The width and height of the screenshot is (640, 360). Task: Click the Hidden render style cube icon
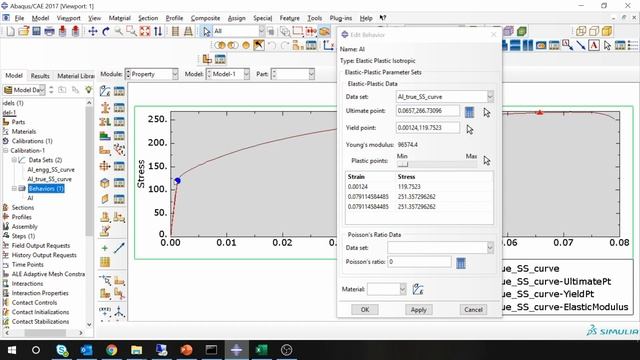[x=594, y=31]
